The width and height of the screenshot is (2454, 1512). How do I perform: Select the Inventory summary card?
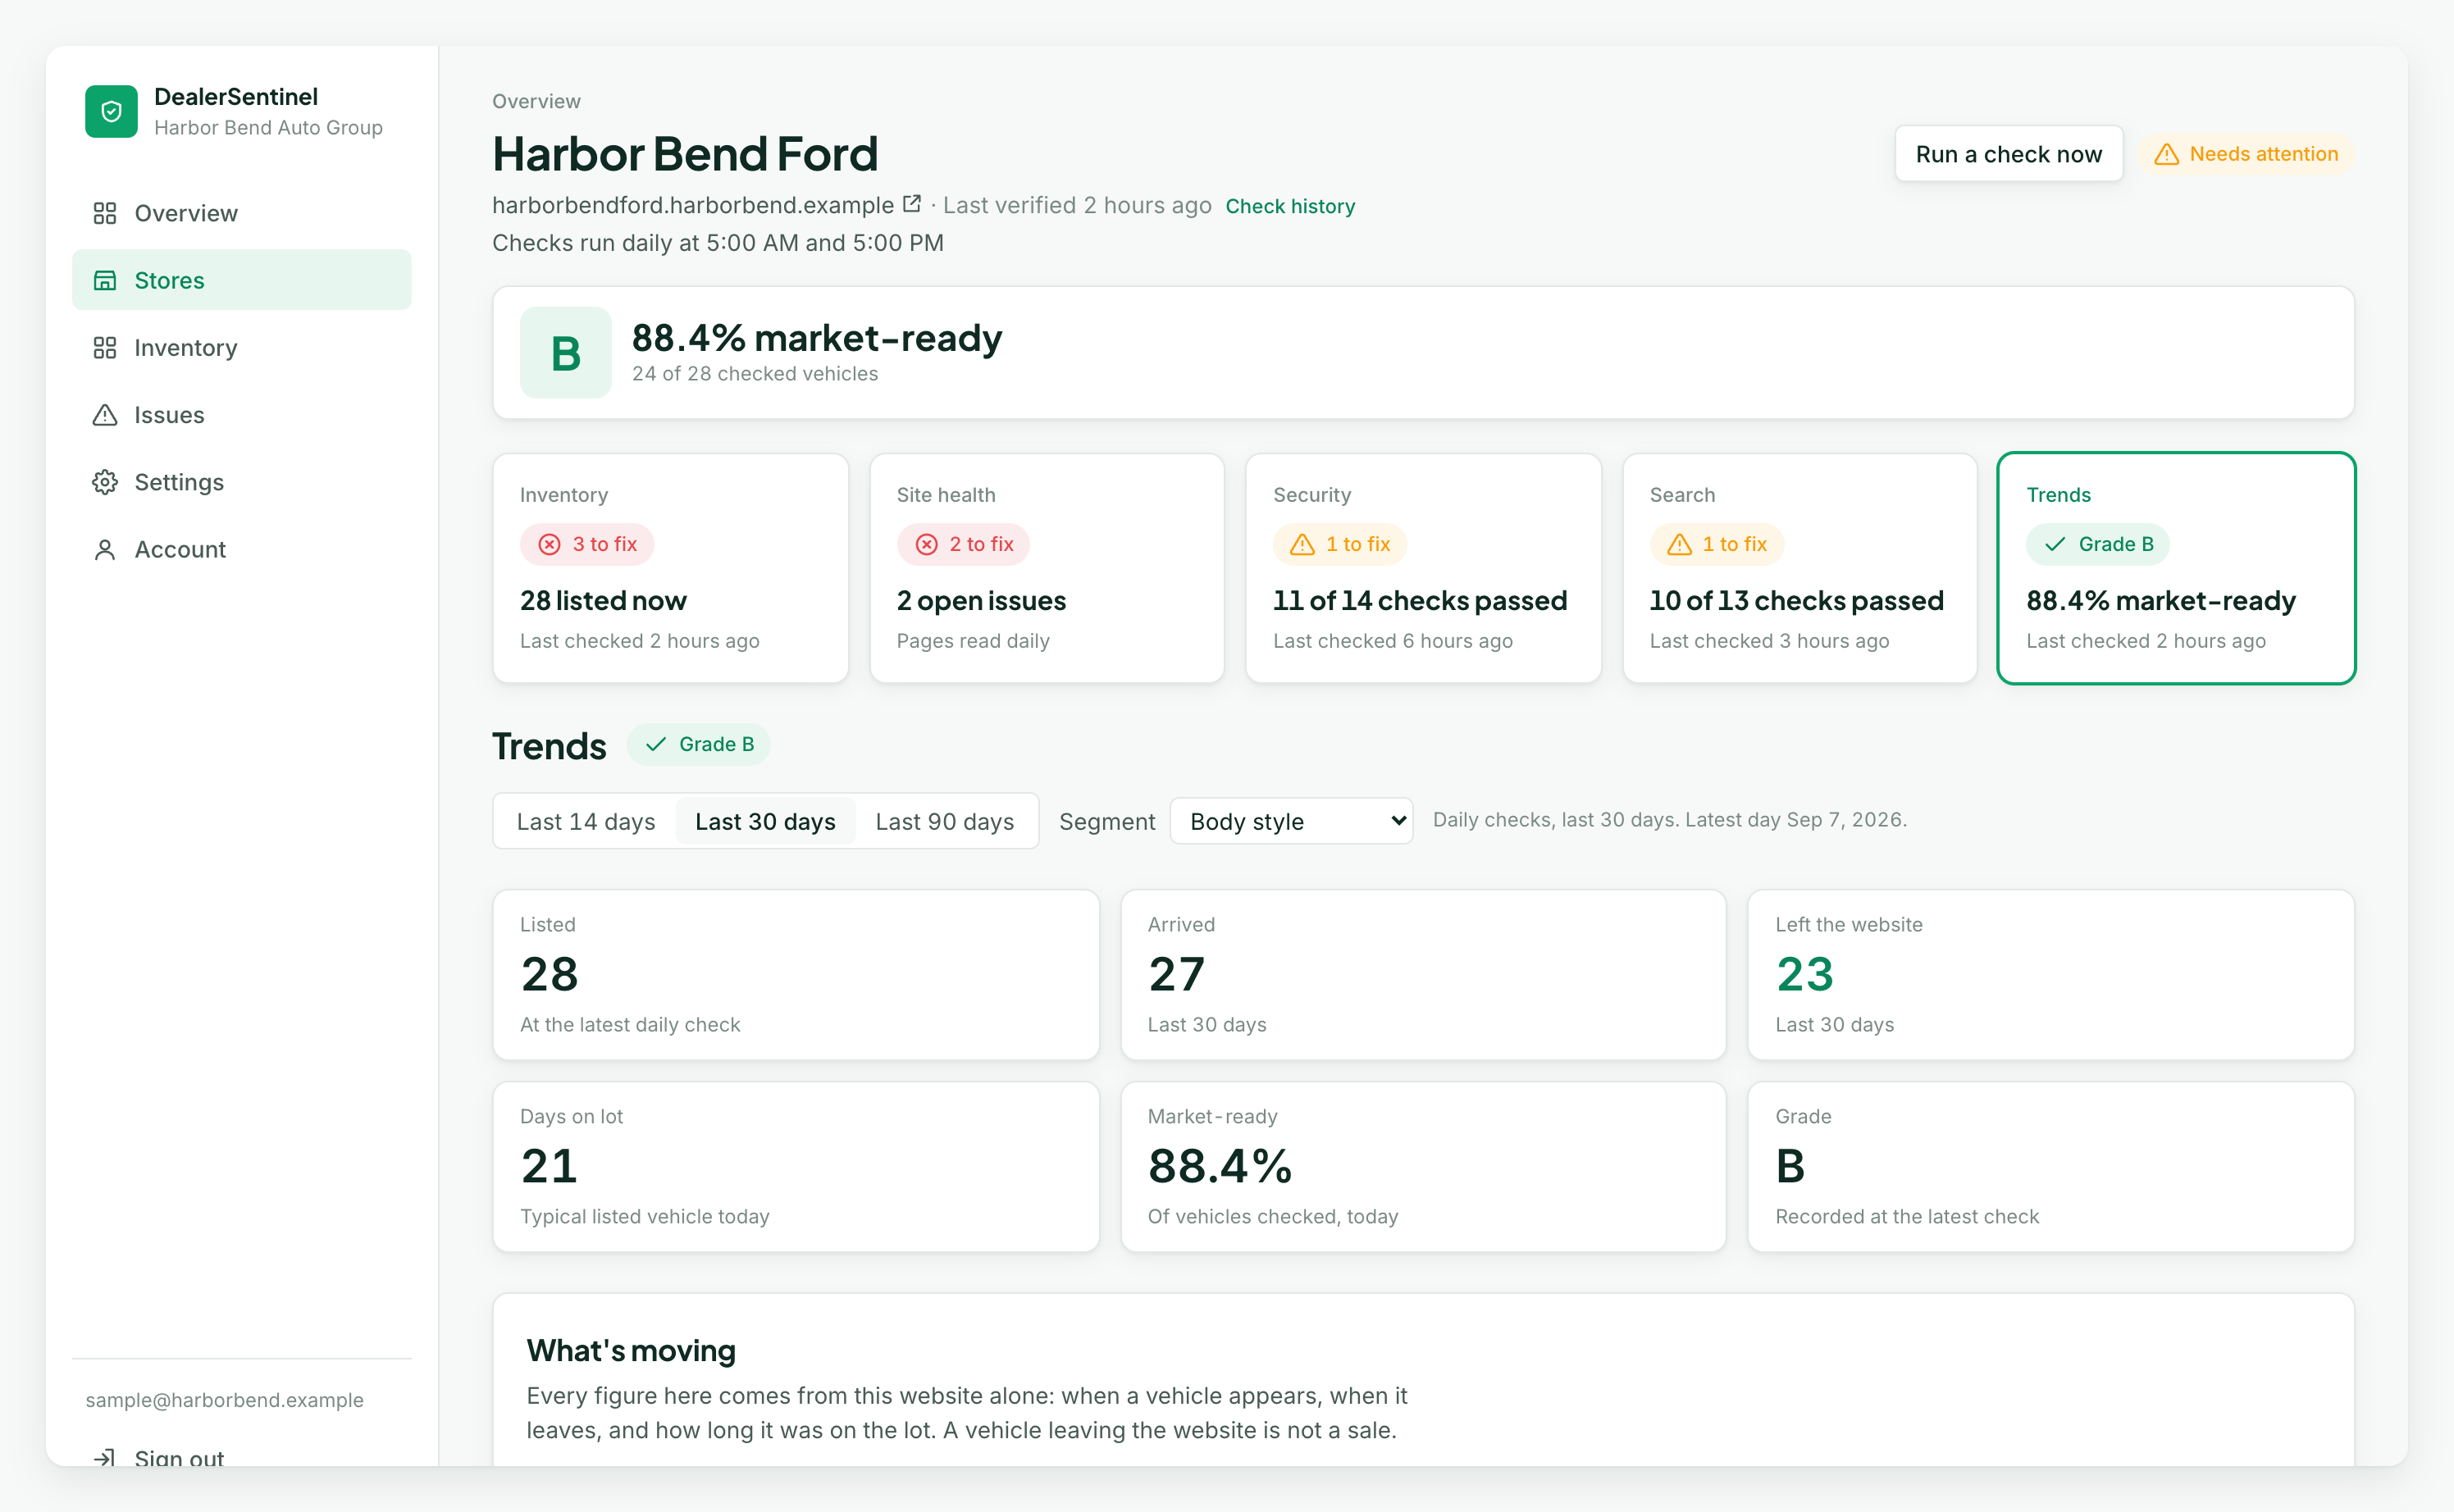tap(670, 568)
